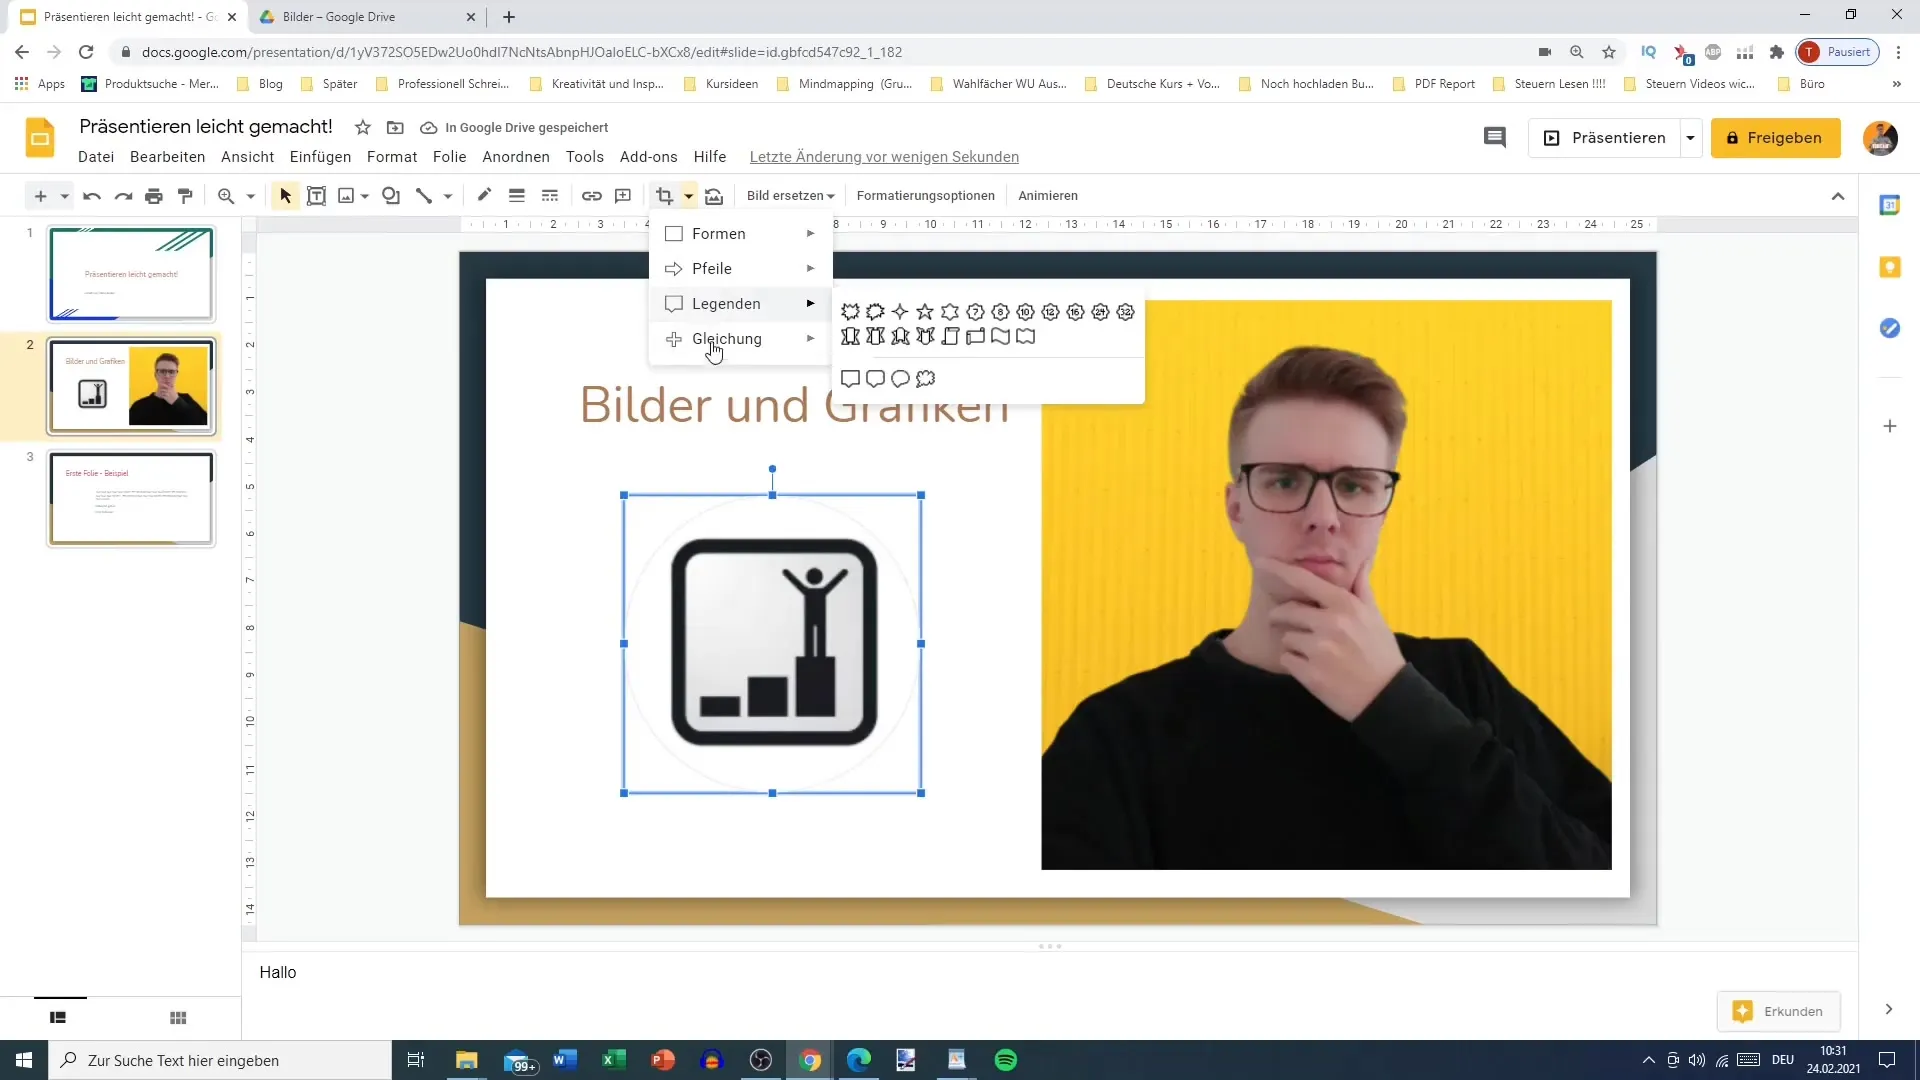Click the crop image icon
Image resolution: width=1920 pixels, height=1080 pixels.
point(665,196)
